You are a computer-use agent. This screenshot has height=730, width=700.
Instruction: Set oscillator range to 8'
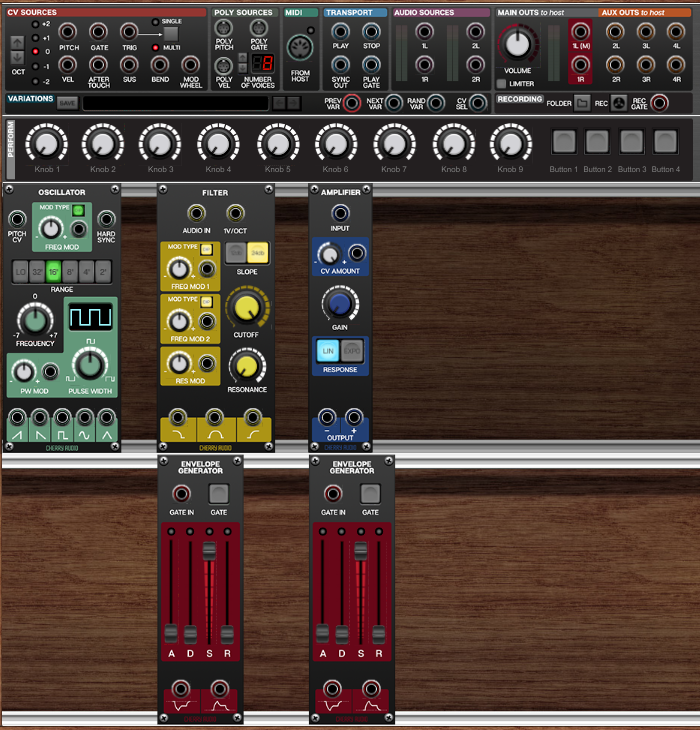click(x=70, y=271)
